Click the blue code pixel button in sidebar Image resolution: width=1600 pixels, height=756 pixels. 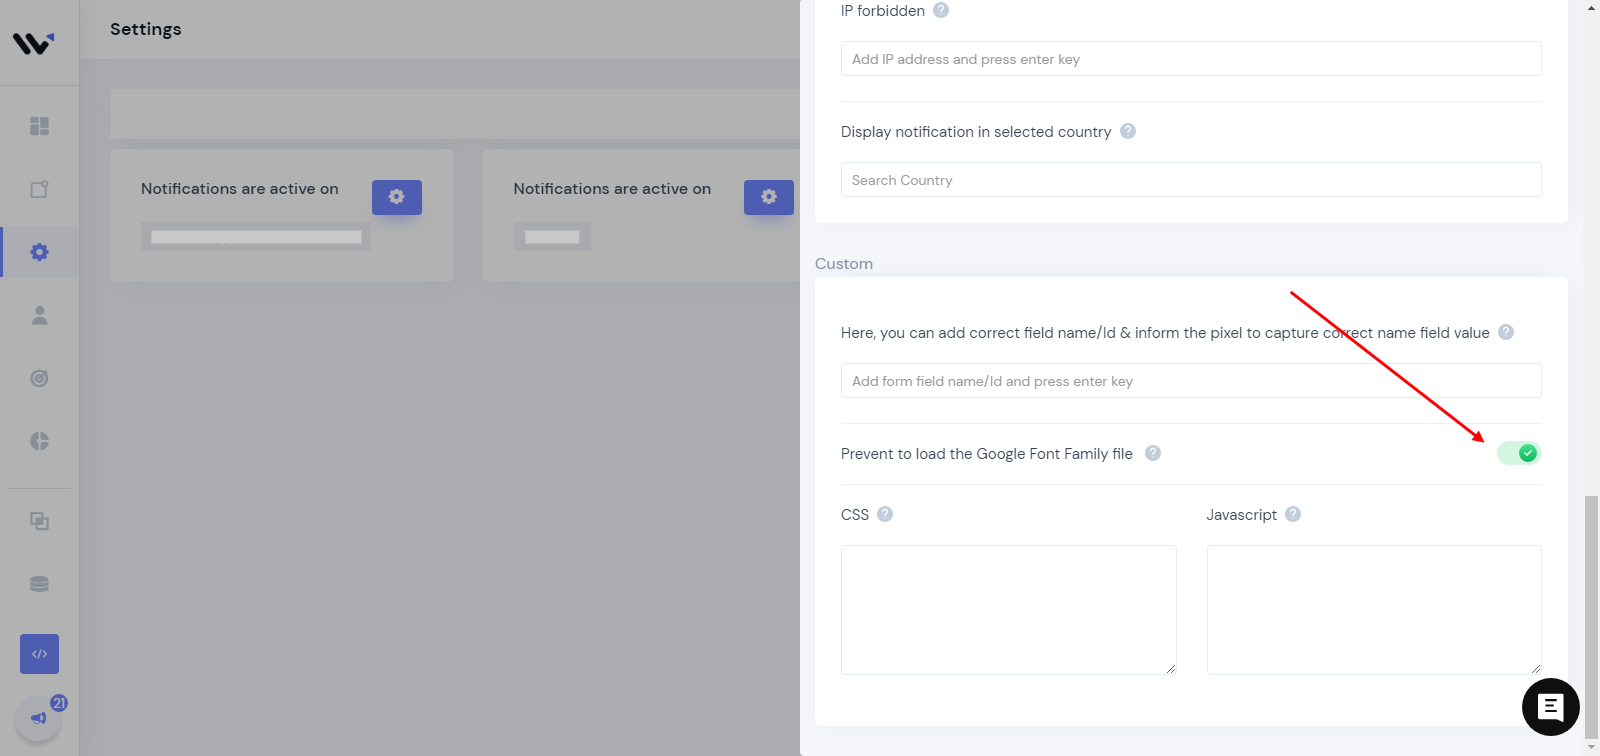(x=39, y=654)
